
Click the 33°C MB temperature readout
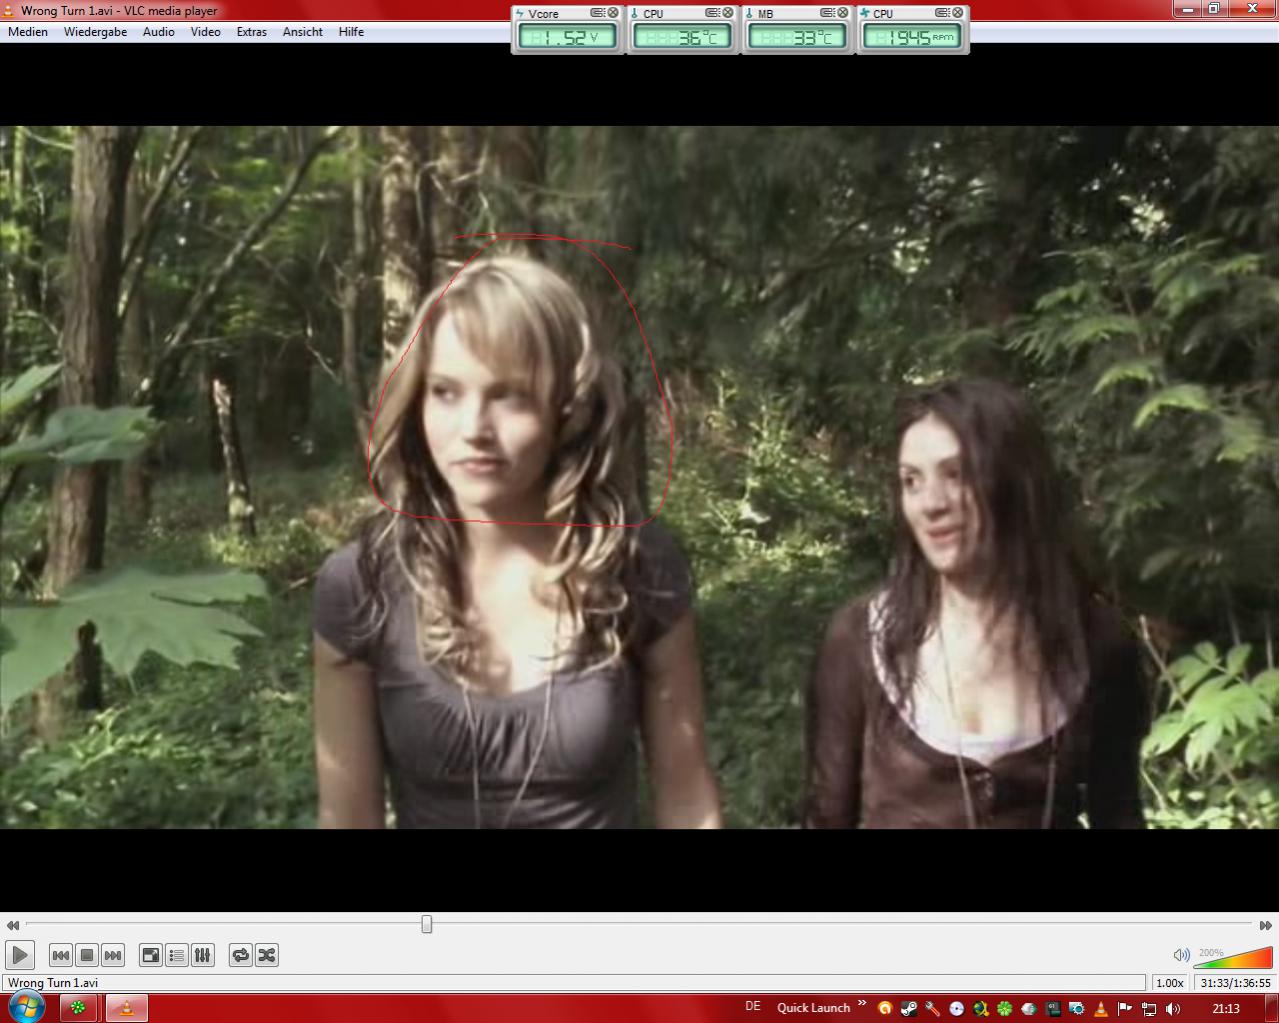798,38
